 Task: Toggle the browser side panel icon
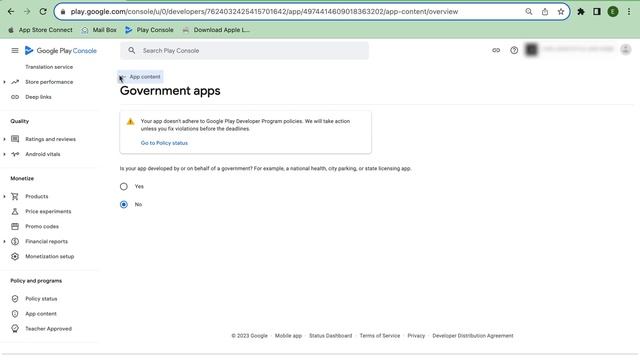(x=597, y=12)
